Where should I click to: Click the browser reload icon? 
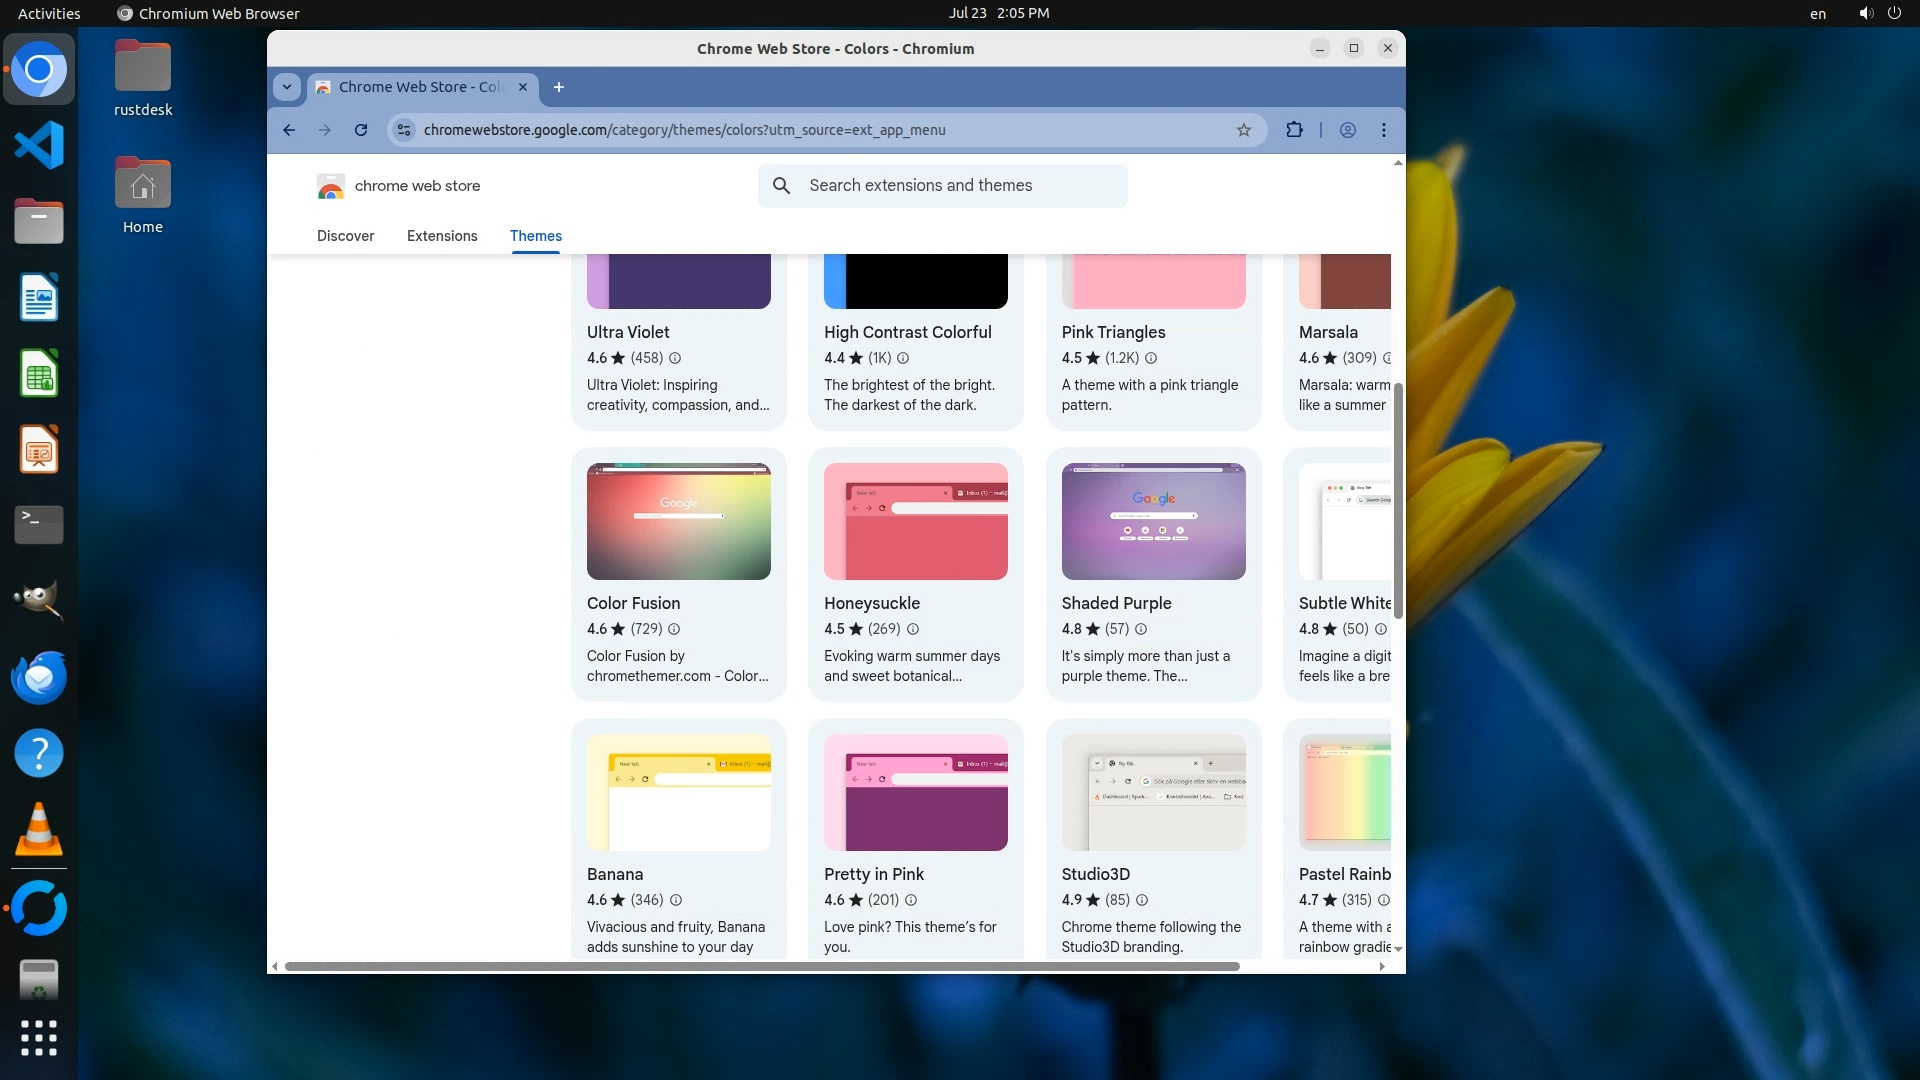[x=361, y=130]
